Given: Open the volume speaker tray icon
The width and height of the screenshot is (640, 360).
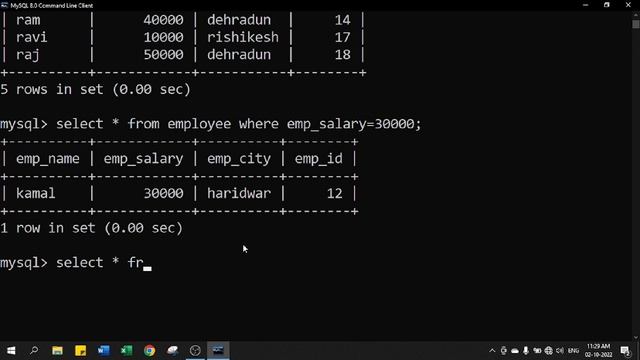Looking at the screenshot, I should (560, 351).
